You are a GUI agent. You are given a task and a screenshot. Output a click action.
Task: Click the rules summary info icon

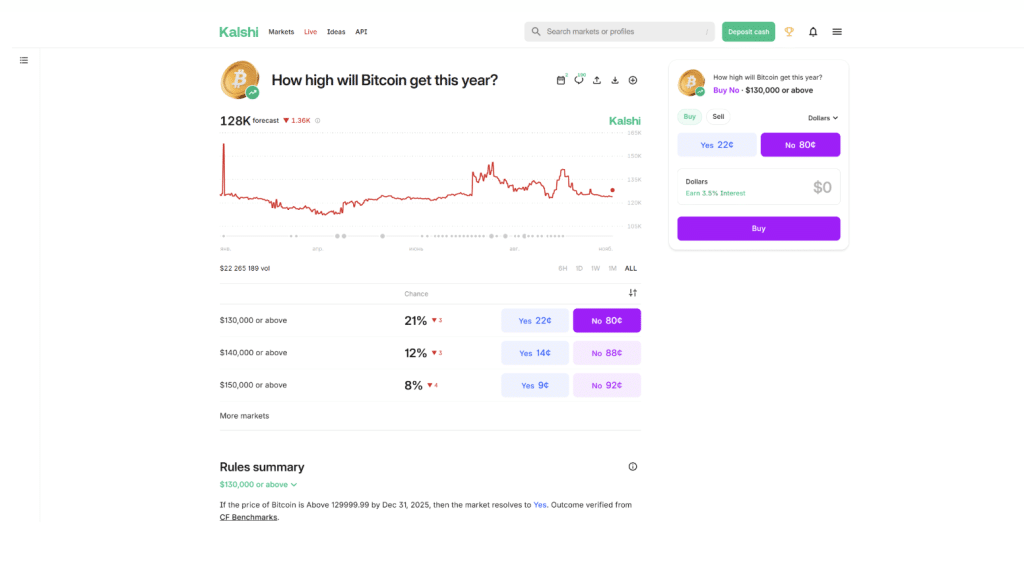click(x=633, y=467)
